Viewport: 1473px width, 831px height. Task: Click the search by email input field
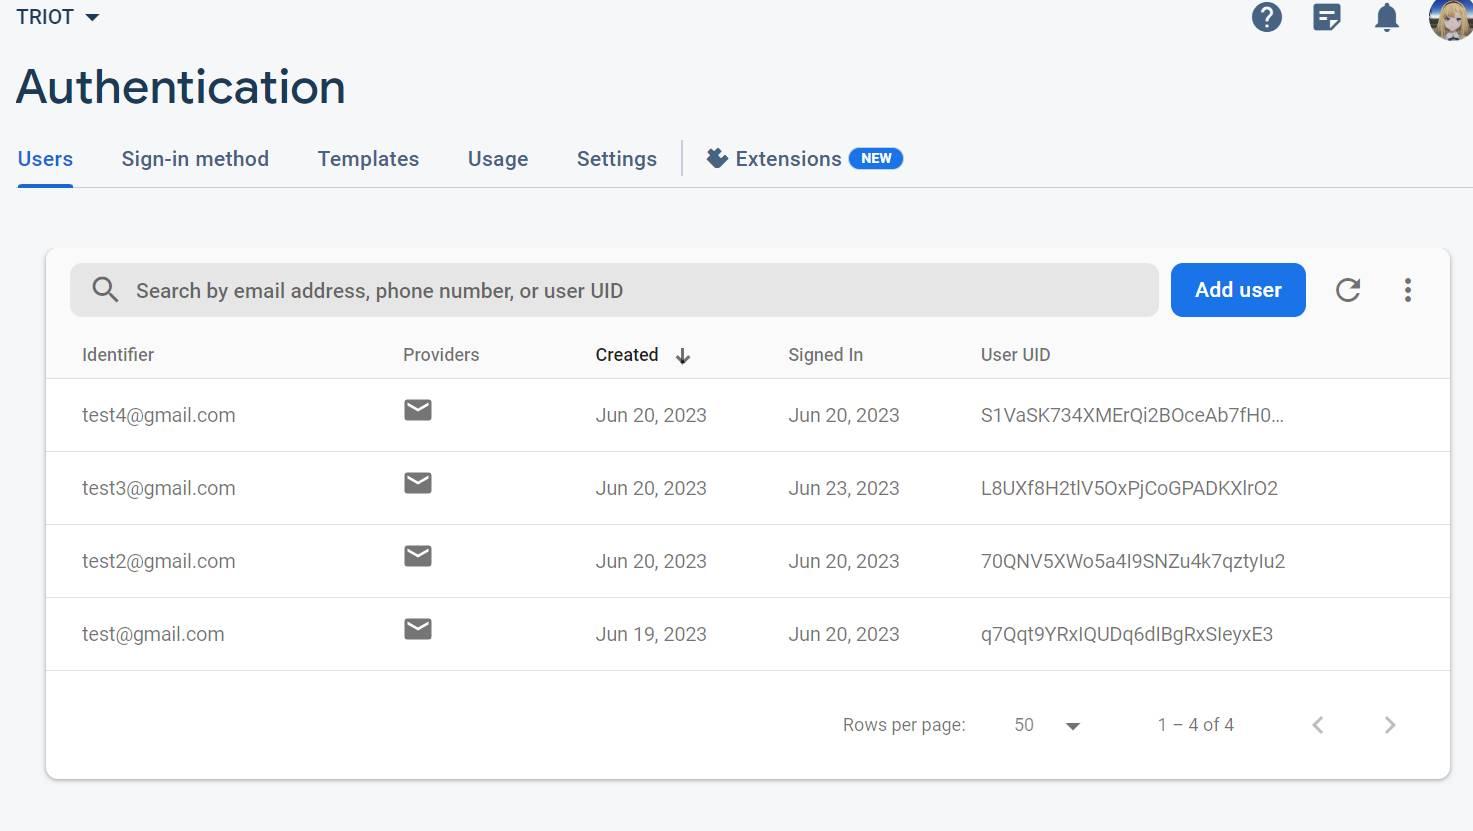pos(640,290)
